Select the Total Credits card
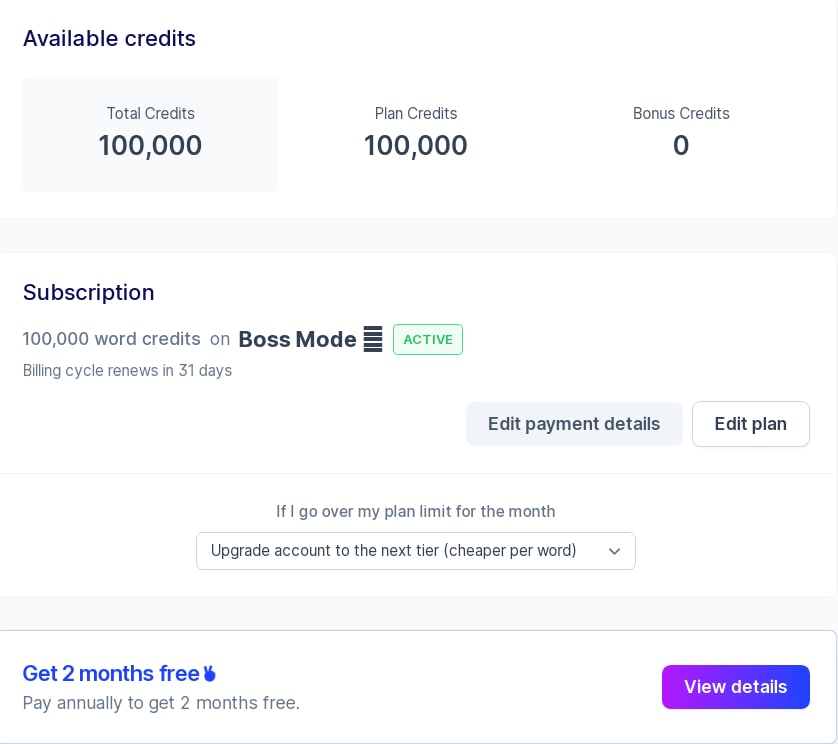This screenshot has height=744, width=838. coord(150,134)
